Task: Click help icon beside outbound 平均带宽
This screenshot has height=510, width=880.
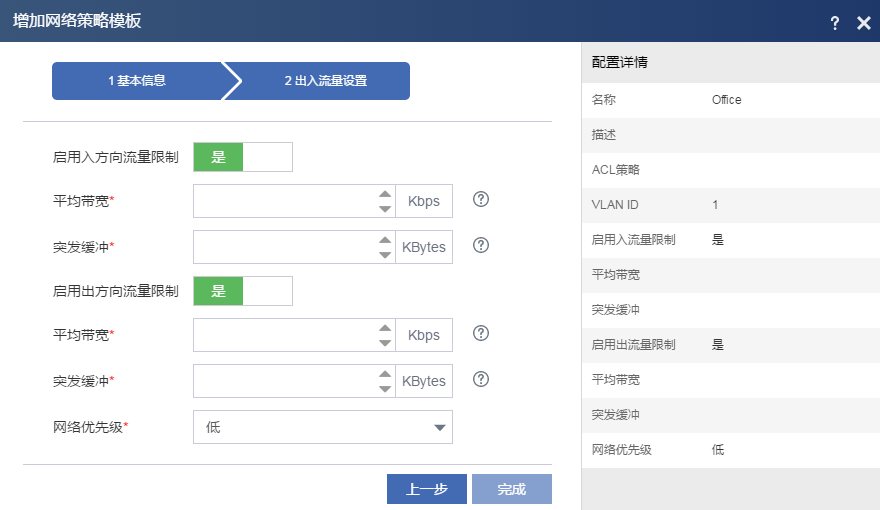Action: click(x=481, y=333)
